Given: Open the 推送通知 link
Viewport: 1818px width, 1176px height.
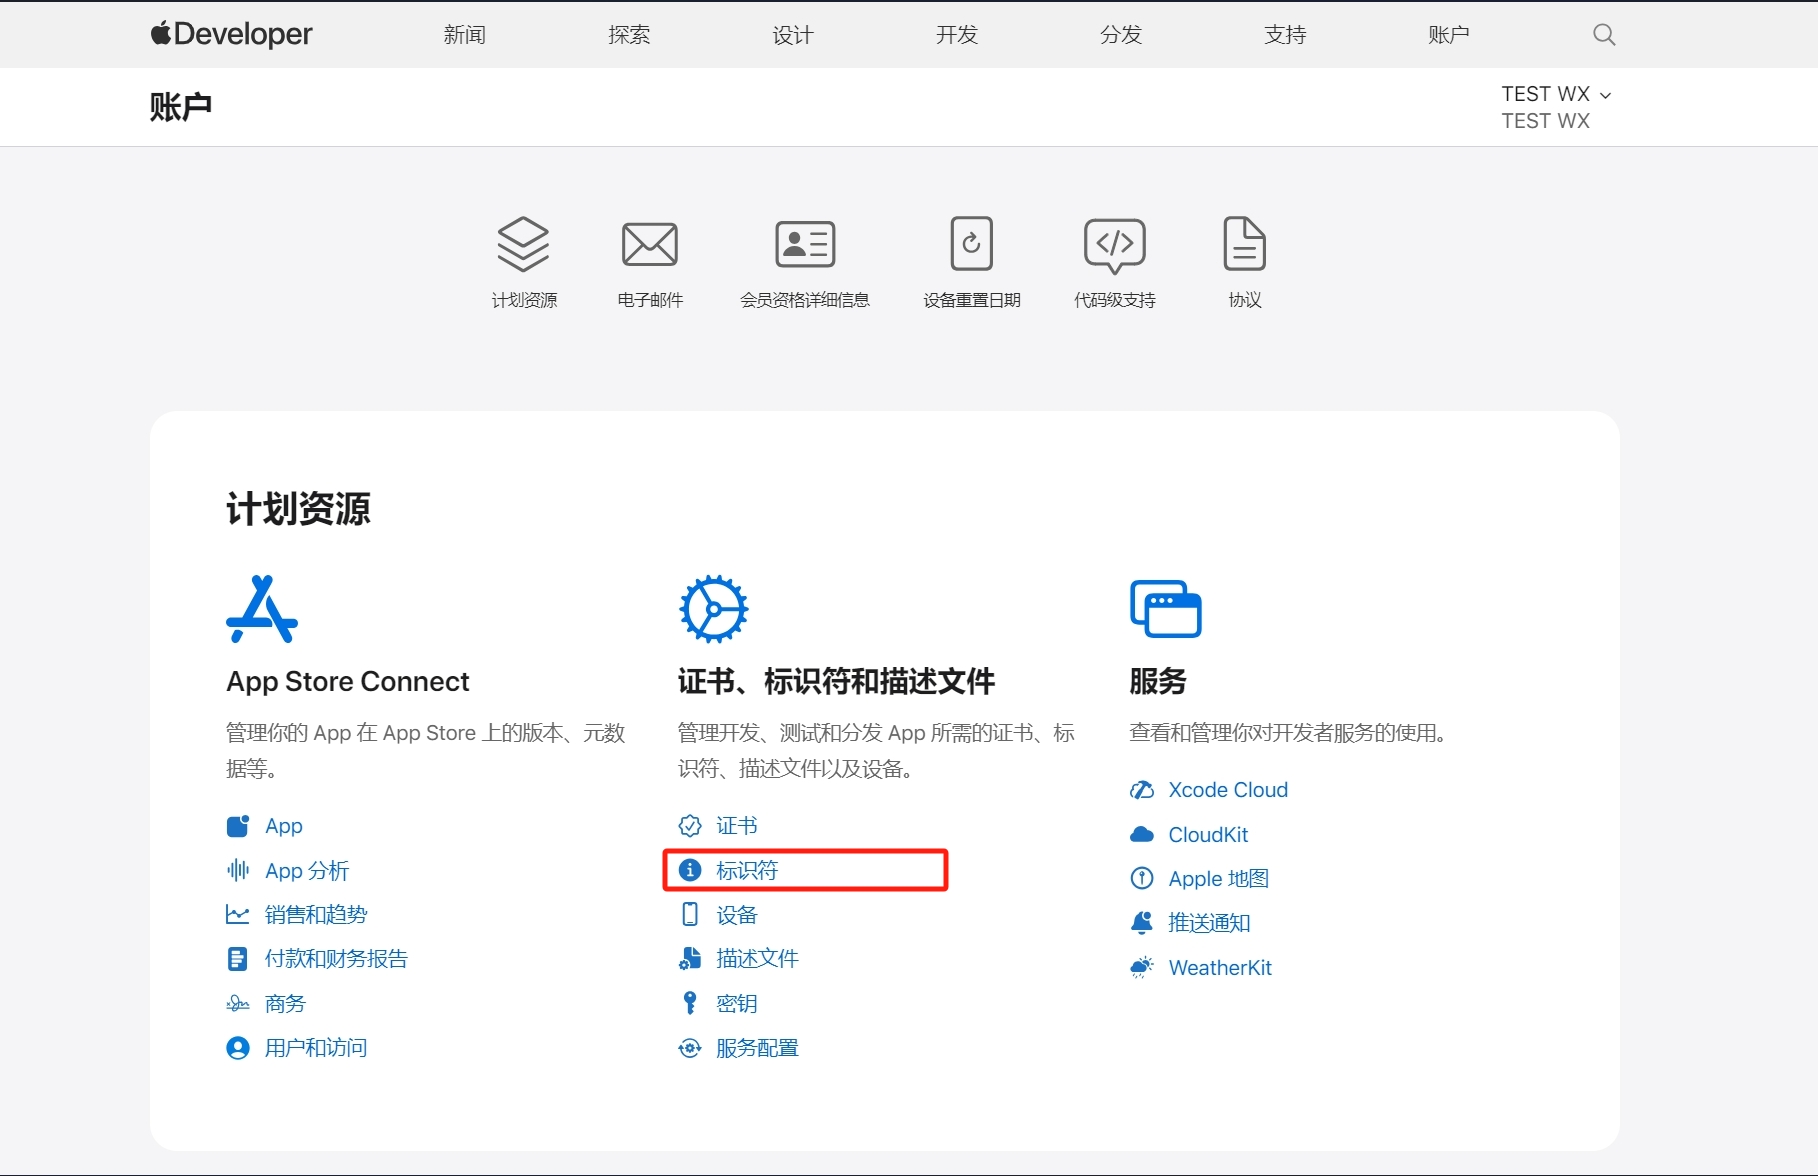Looking at the screenshot, I should pyautogui.click(x=1209, y=923).
